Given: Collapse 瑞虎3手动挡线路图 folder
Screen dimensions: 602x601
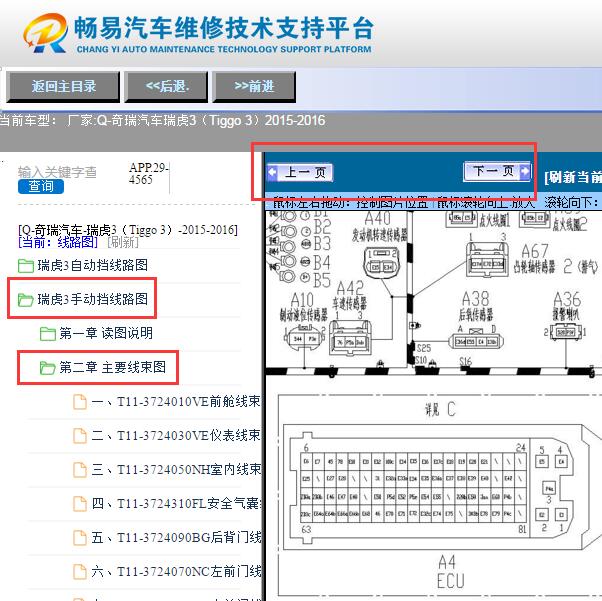Looking at the screenshot, I should (x=93, y=299).
